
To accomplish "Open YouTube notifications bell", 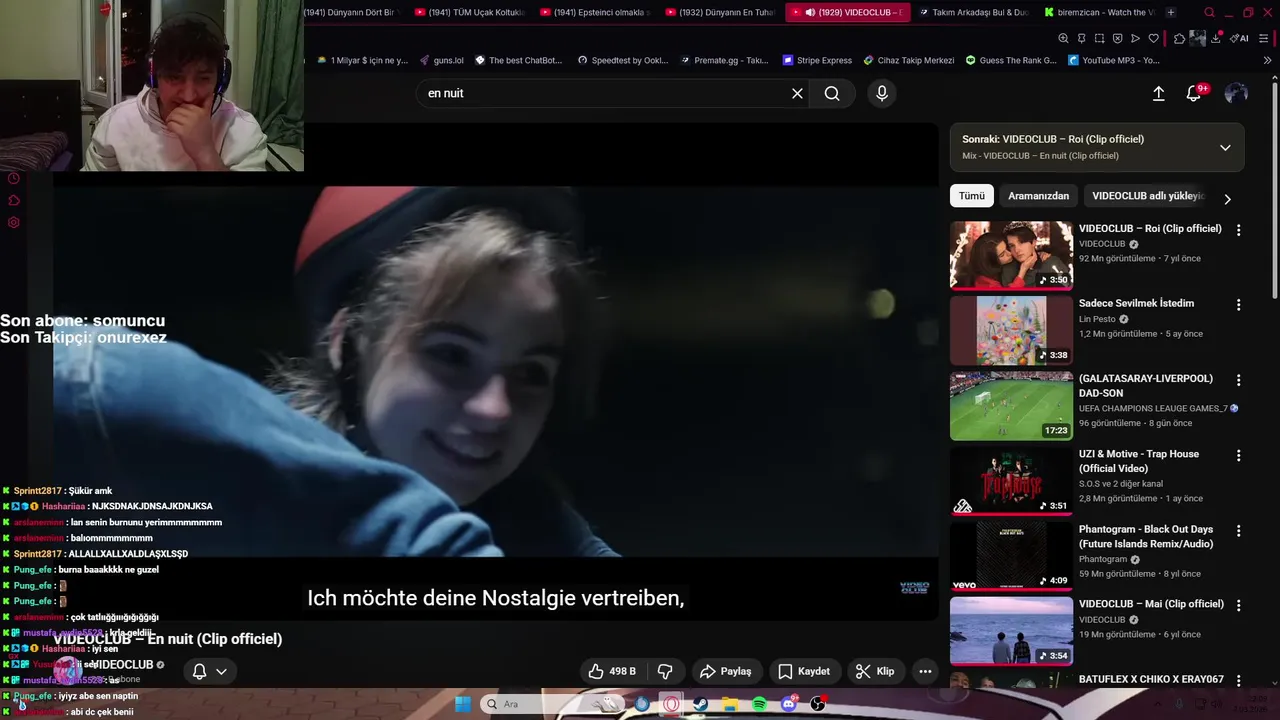I will tap(1193, 93).
